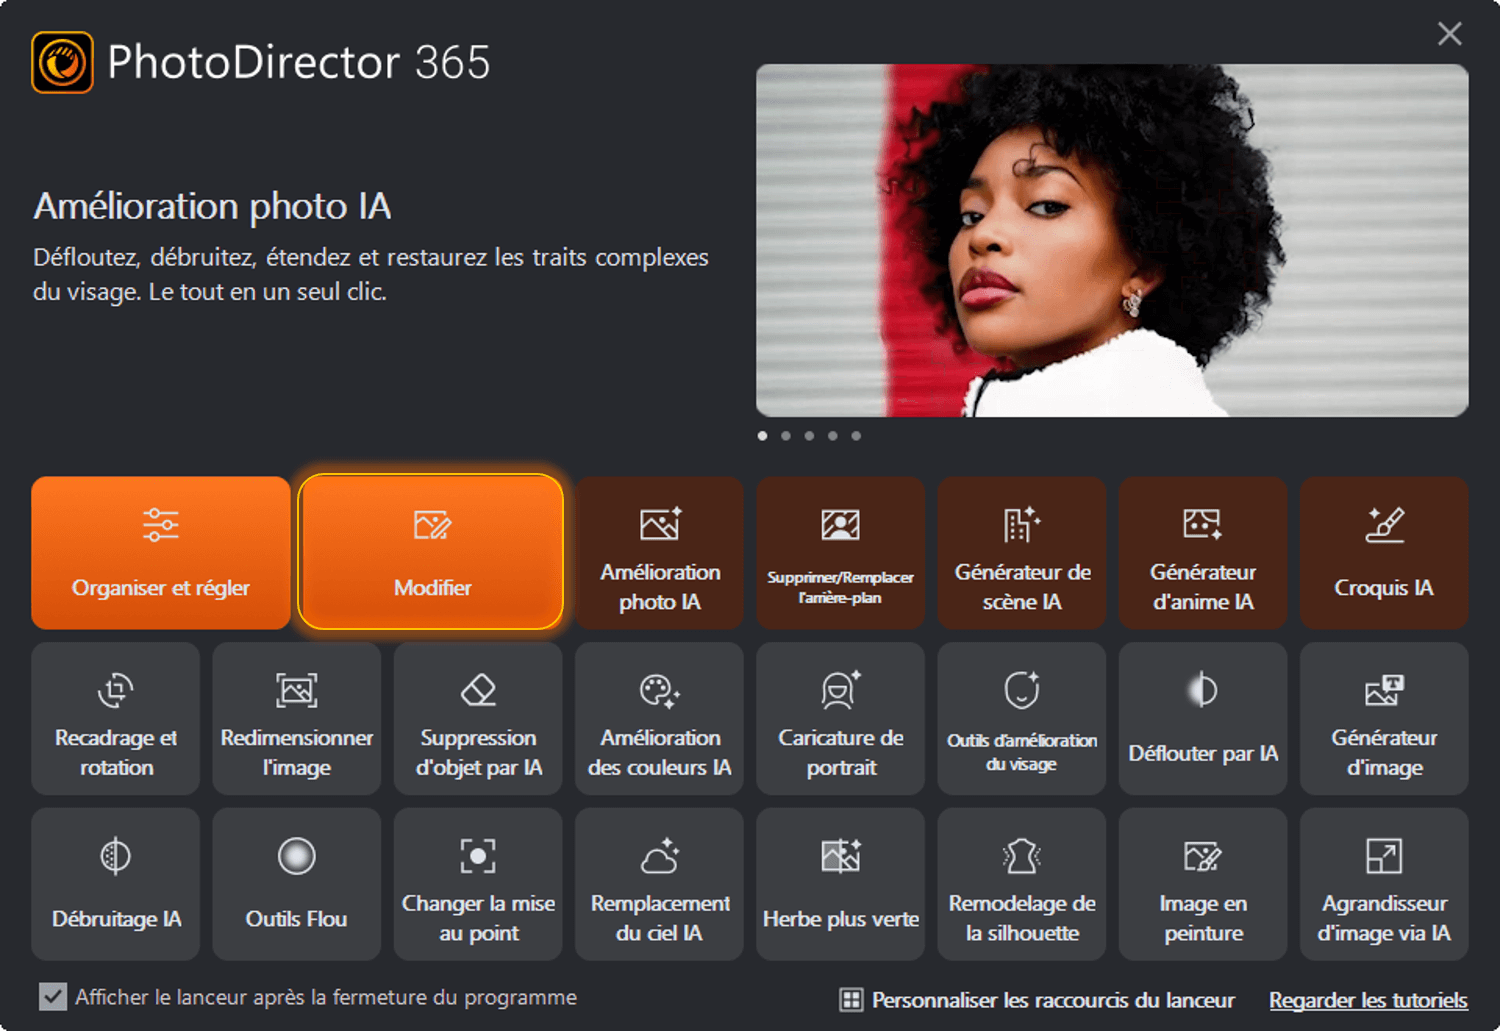Screen dimensions: 1500x1031
Task: Start the Croquis IA tool
Action: click(1384, 552)
